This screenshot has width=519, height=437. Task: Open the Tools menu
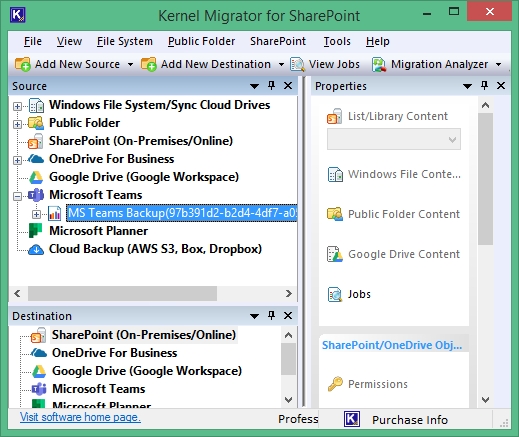(x=337, y=41)
